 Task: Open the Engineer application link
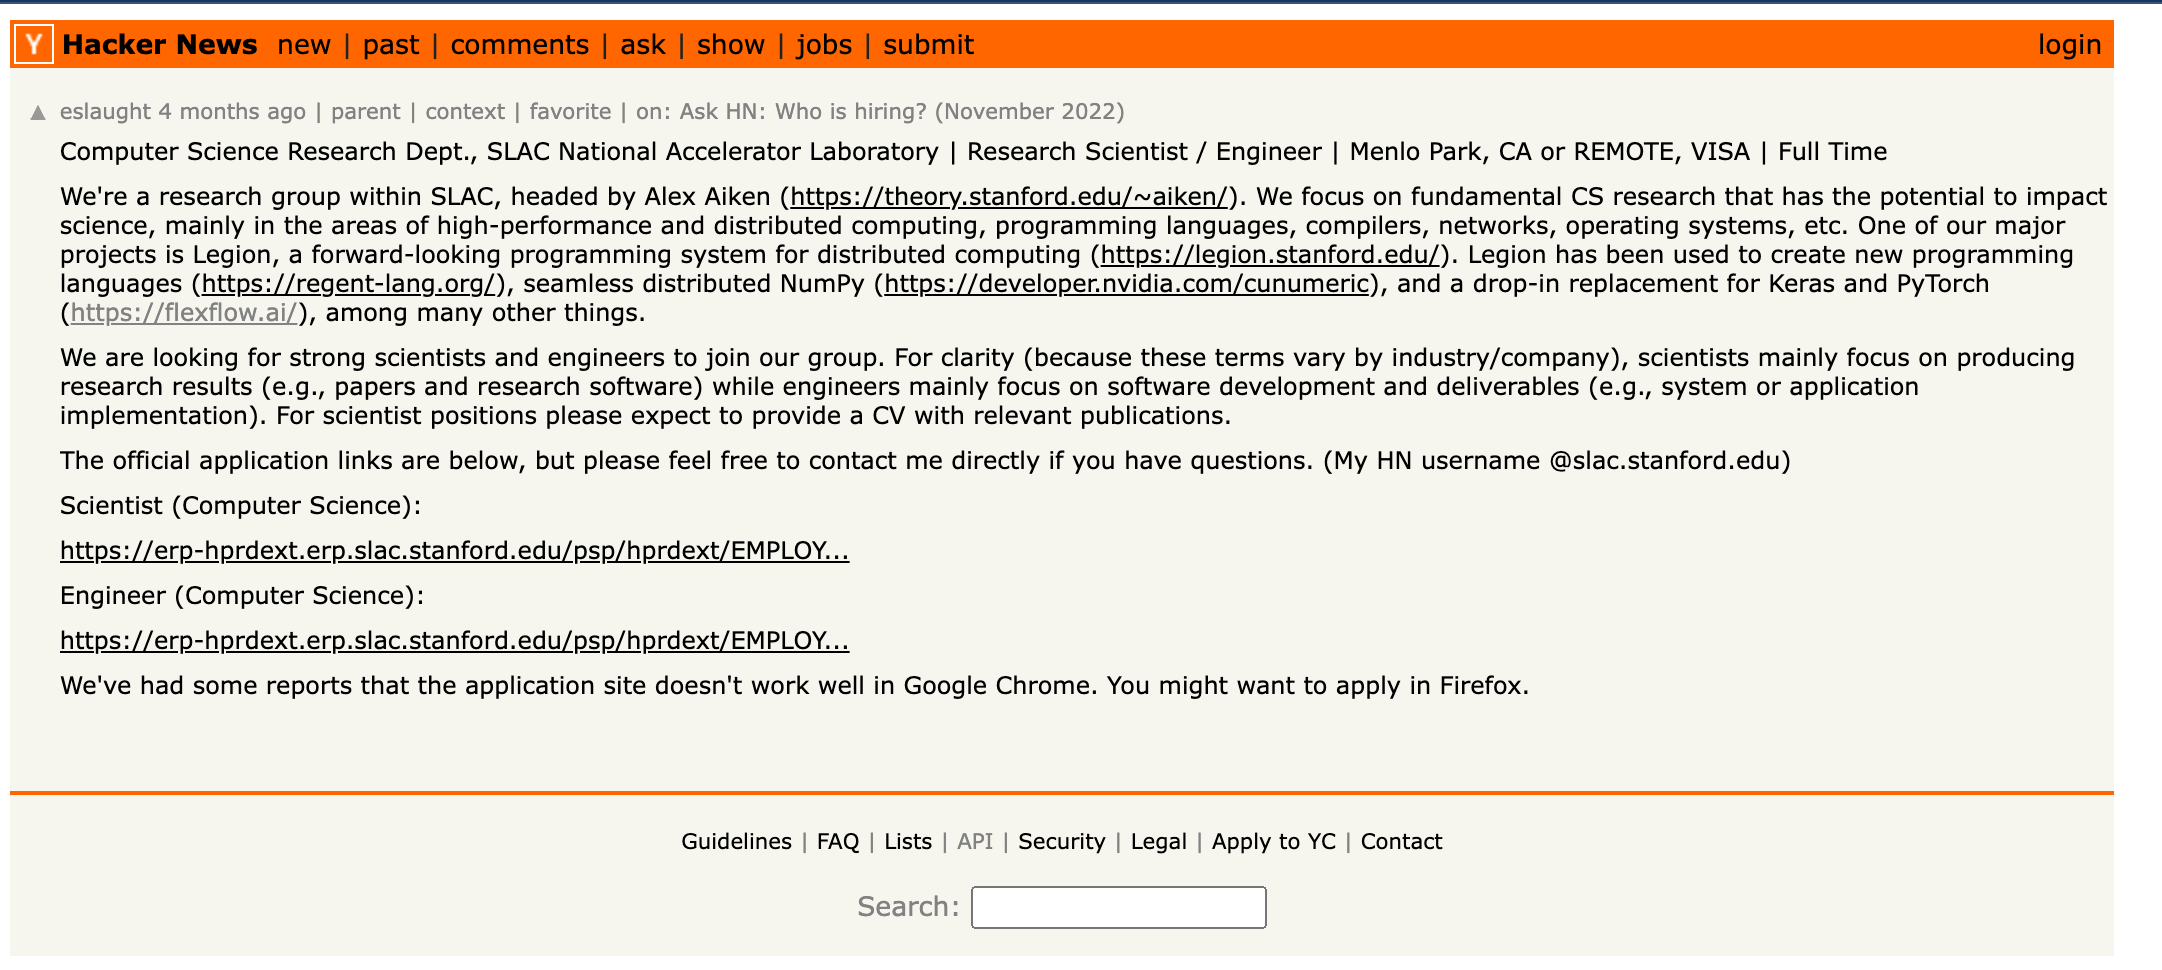(455, 641)
